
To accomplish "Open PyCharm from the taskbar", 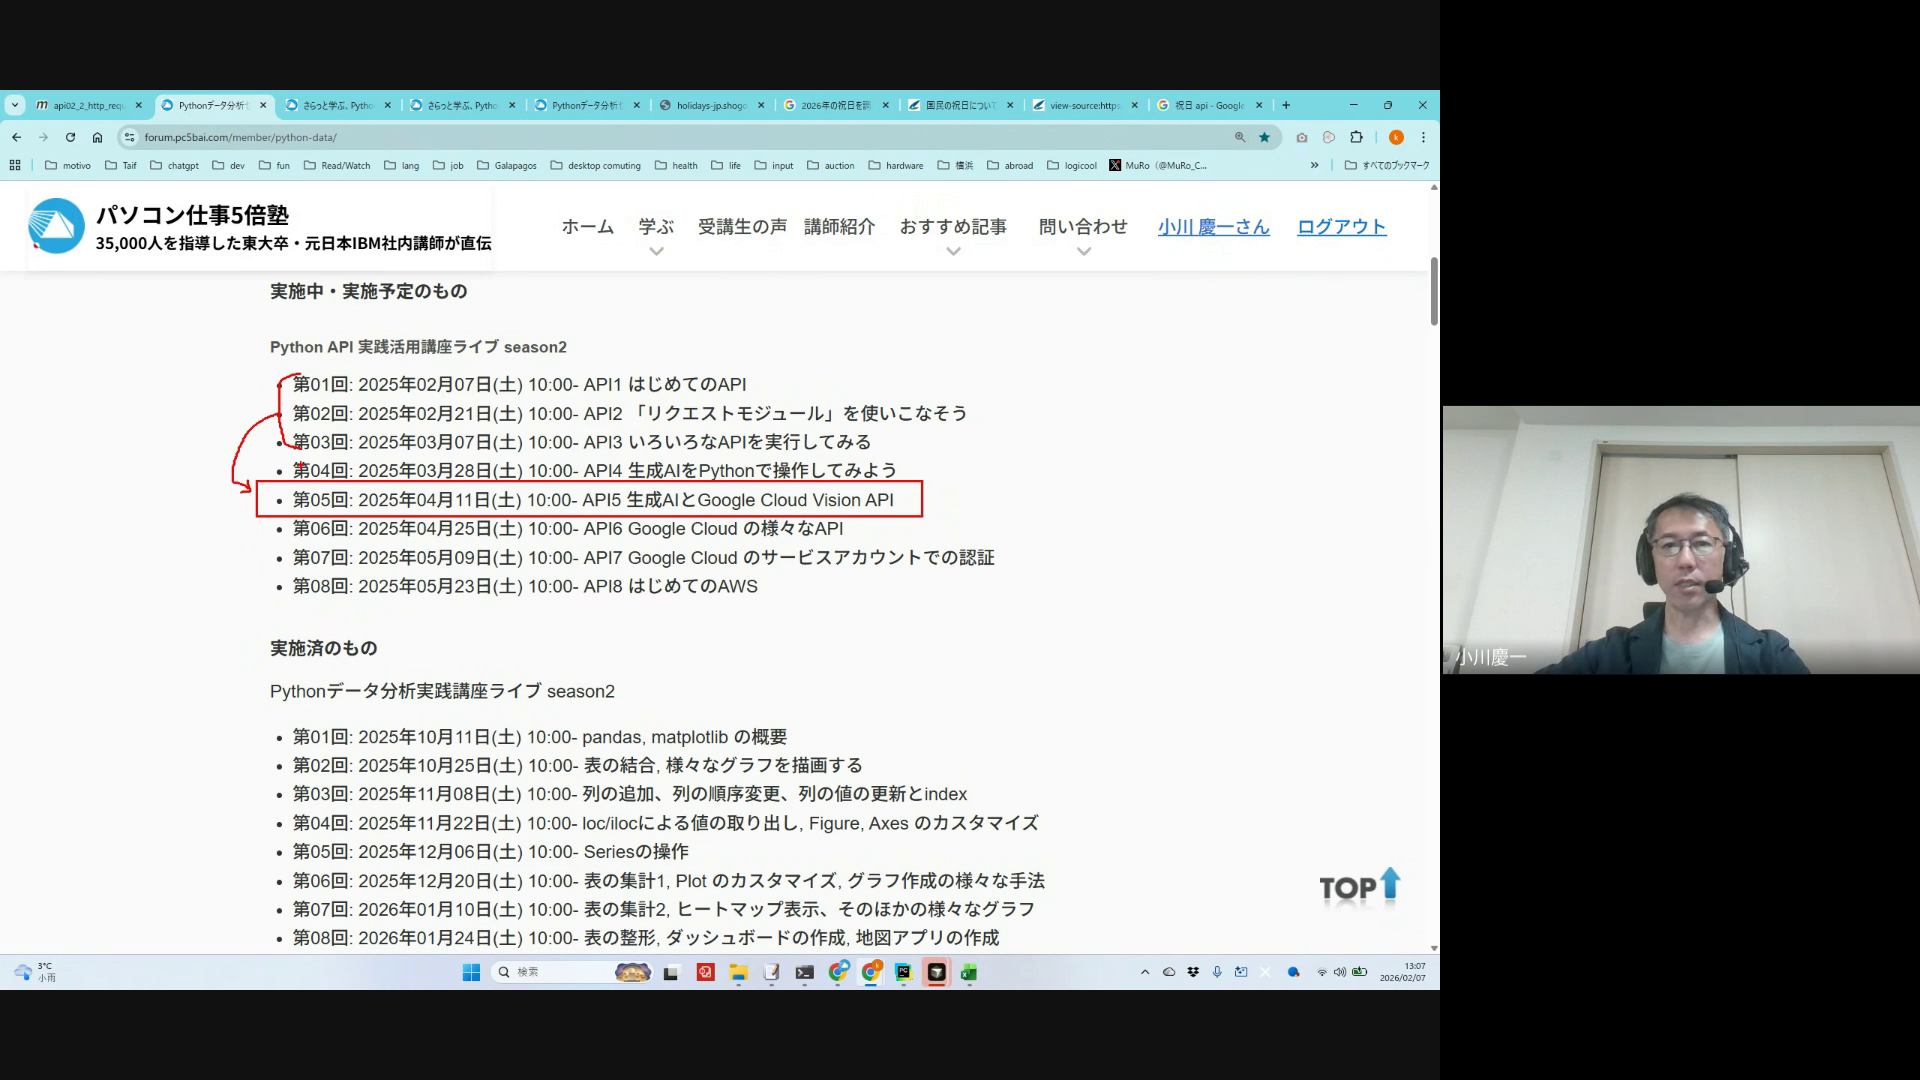I will click(903, 972).
